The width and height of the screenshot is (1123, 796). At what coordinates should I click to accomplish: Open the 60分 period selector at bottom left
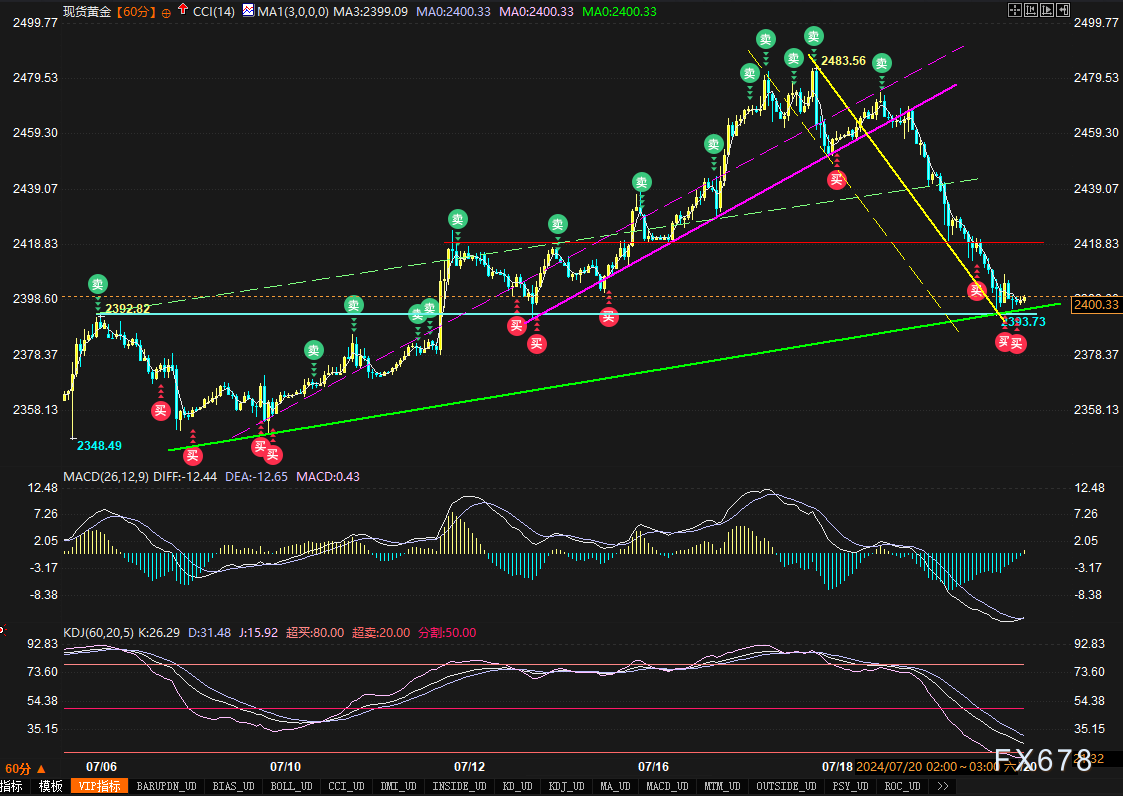point(18,768)
